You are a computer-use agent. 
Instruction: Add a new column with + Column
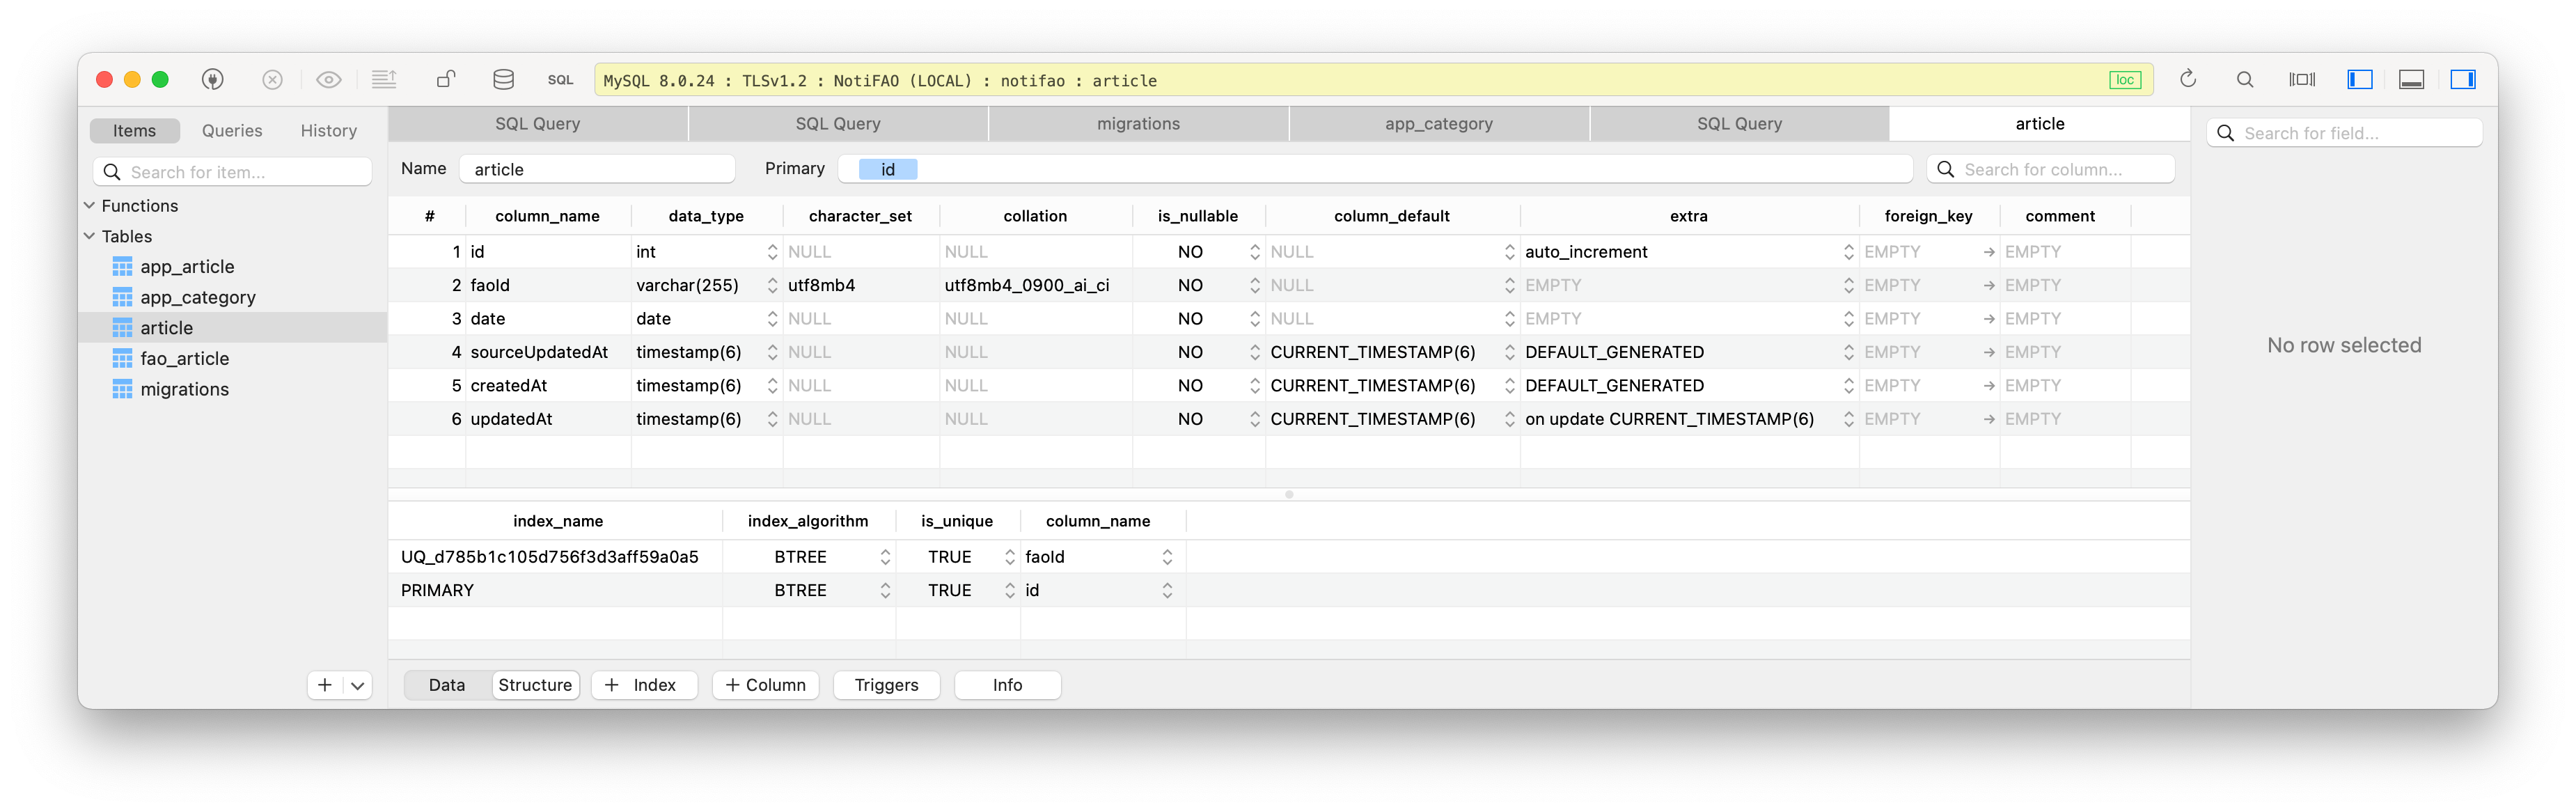[x=765, y=685]
